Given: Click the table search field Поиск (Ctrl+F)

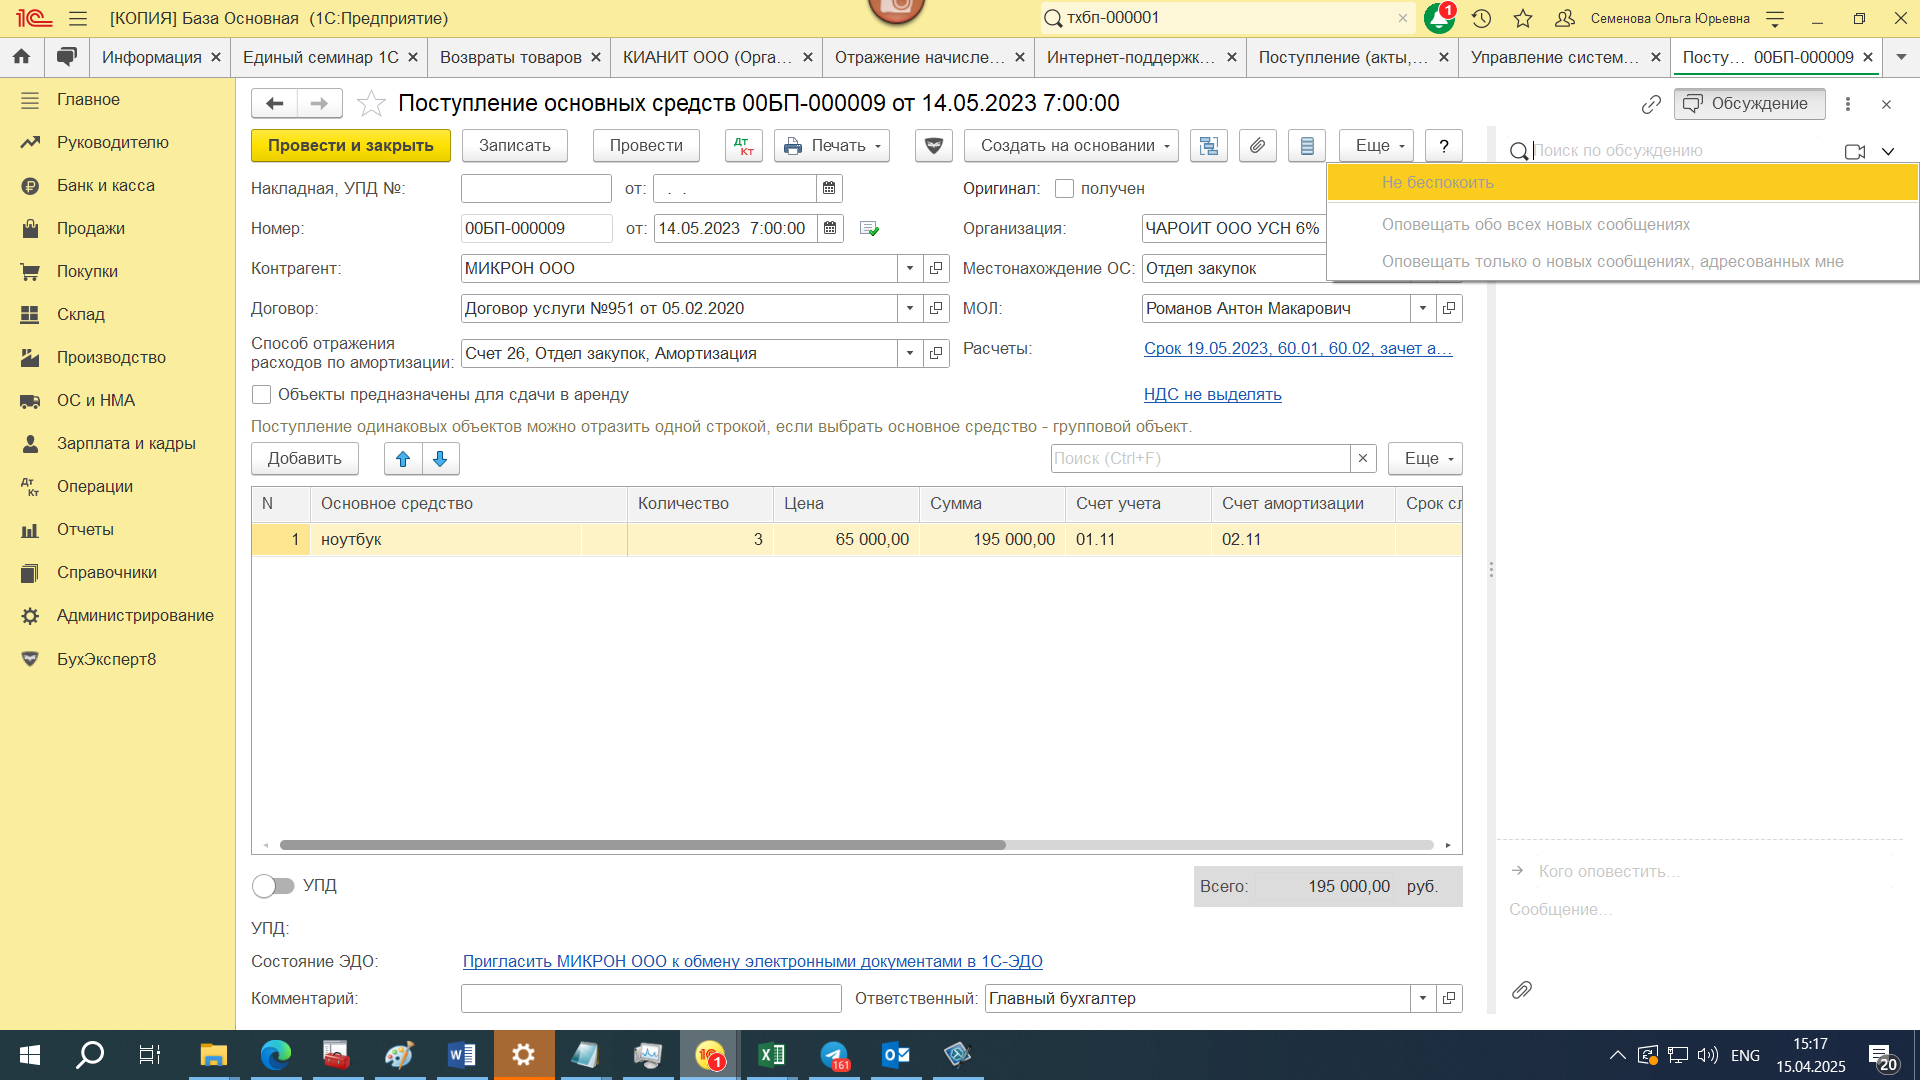Looking at the screenshot, I should pyautogui.click(x=1200, y=459).
